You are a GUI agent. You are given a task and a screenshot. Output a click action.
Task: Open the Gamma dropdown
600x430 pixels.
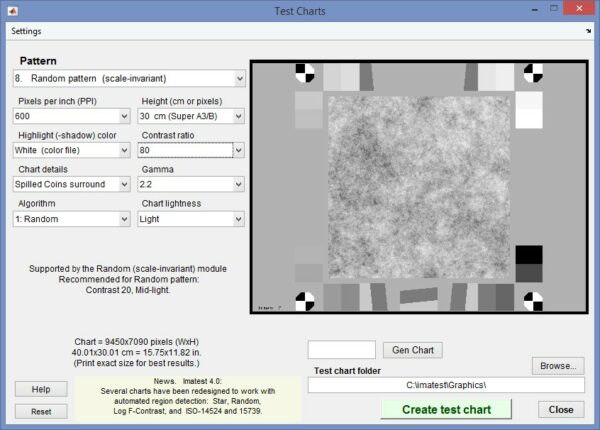(x=238, y=184)
